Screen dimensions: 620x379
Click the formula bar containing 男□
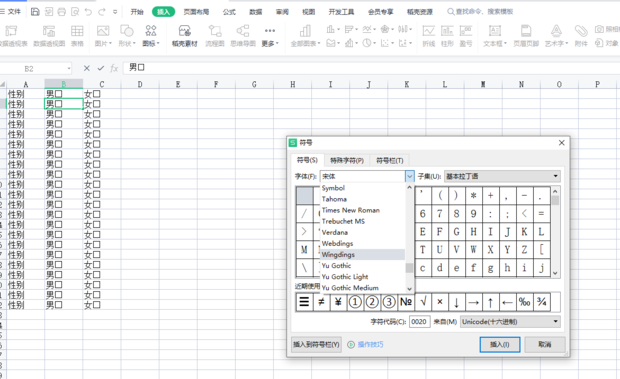click(371, 68)
